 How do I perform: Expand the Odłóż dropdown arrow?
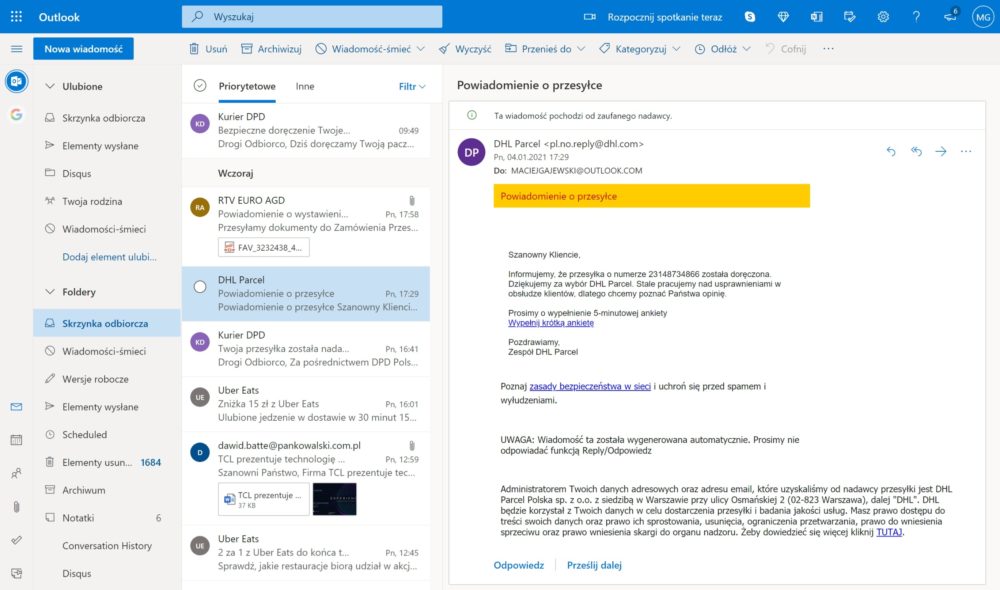click(x=746, y=48)
